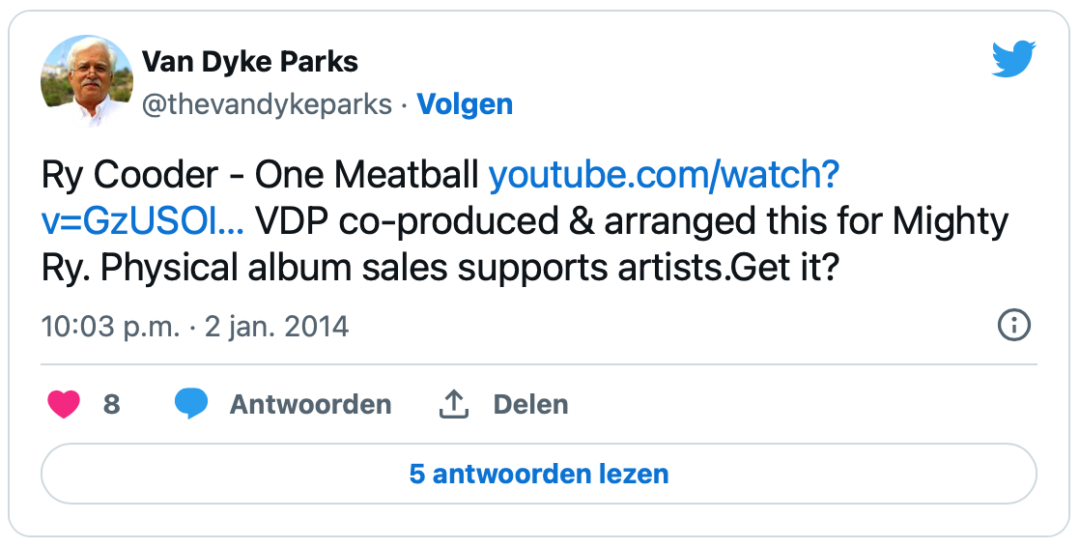Open the 5 antwoorden lezen button
The image size is (1080, 549).
coord(539,474)
